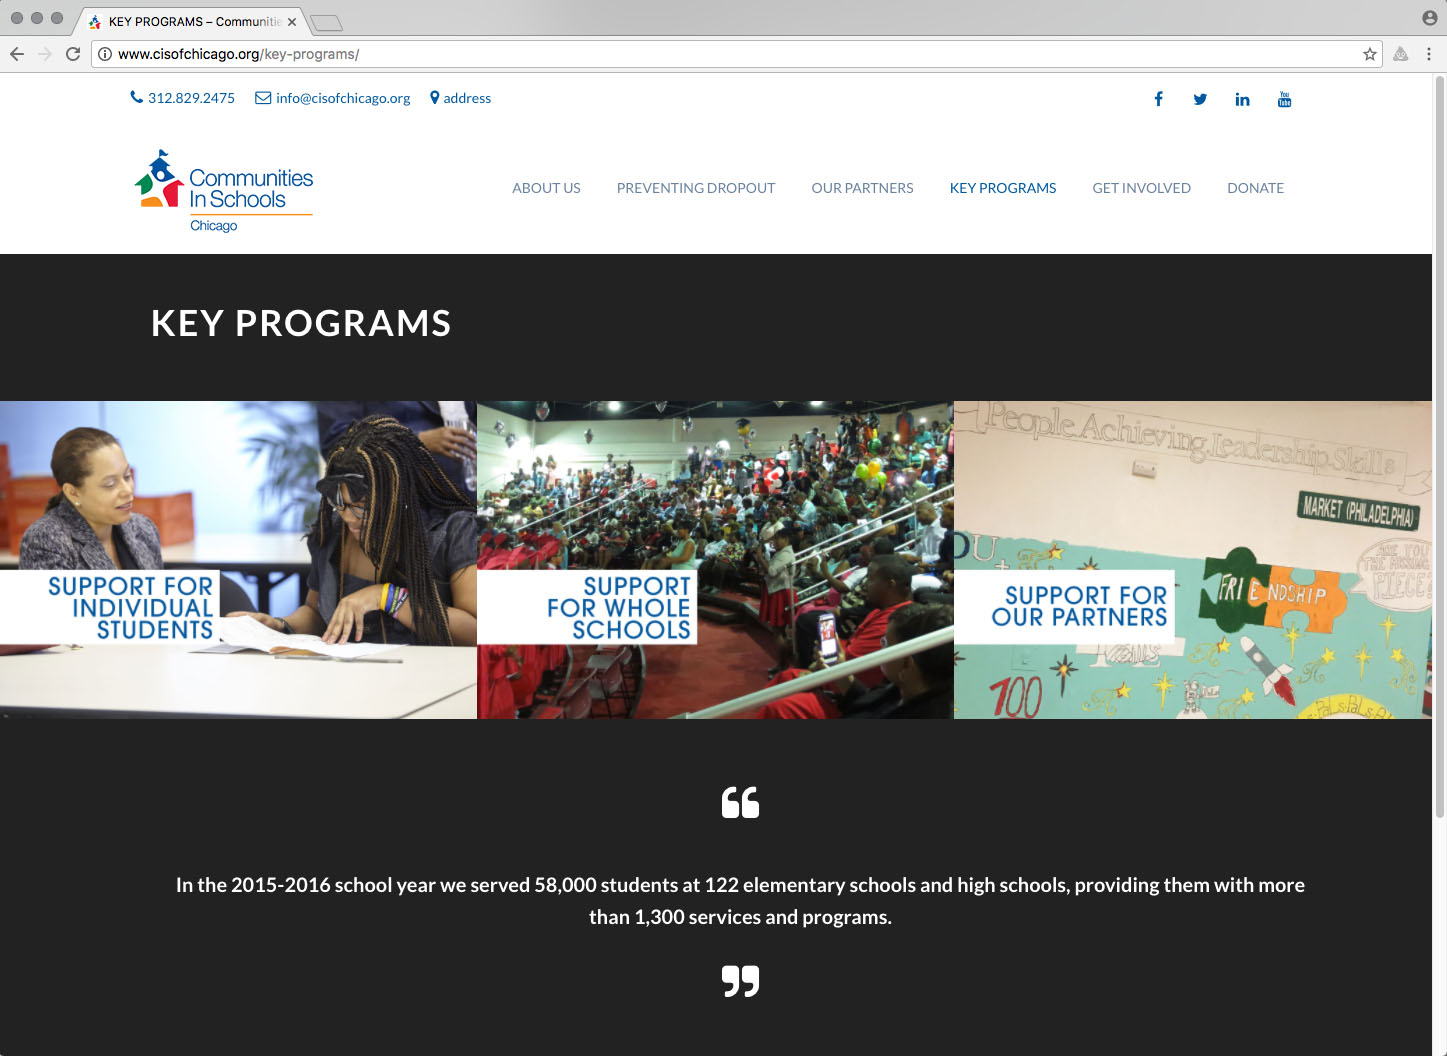Open the Facebook social icon
1447x1056 pixels.
coord(1158,99)
